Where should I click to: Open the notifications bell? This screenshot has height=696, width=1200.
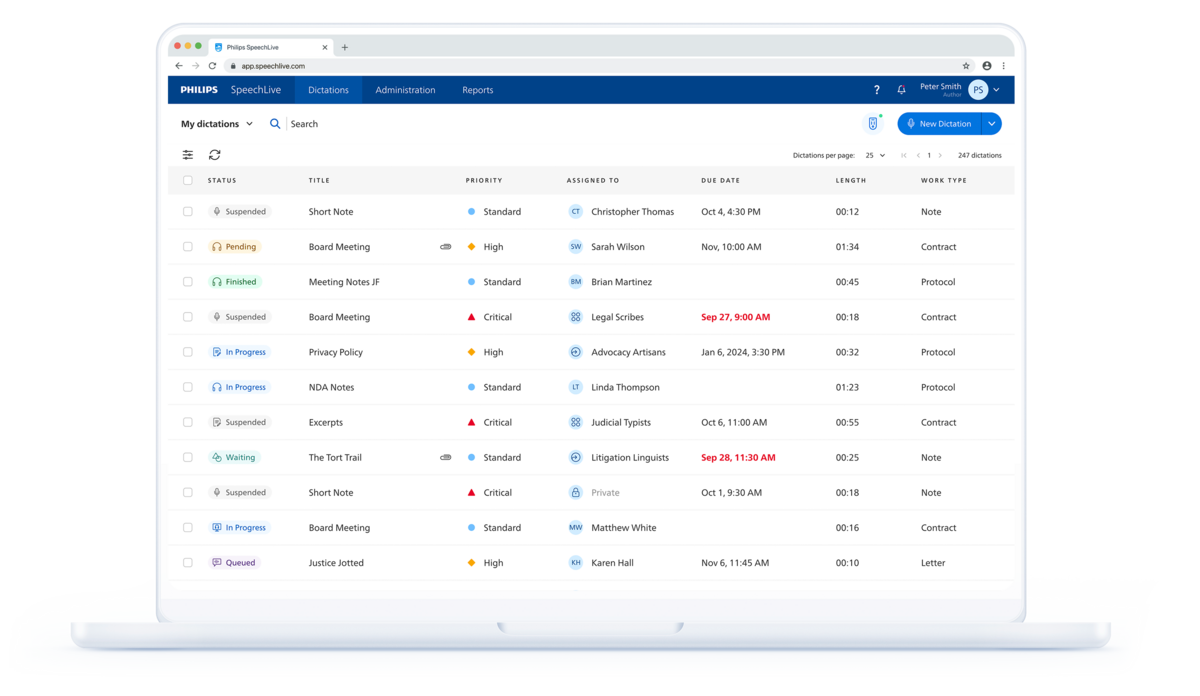pos(901,90)
